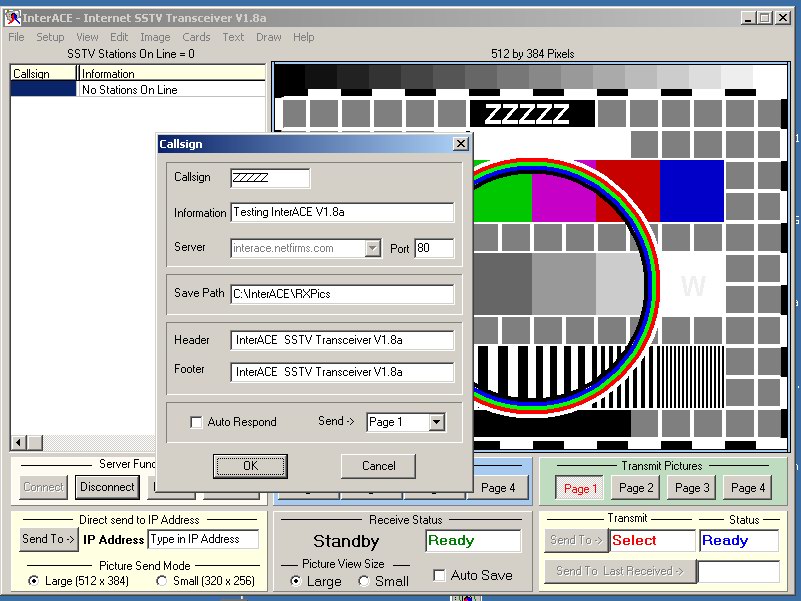Click the IP Address input field
The height and width of the screenshot is (601, 801).
[x=203, y=539]
